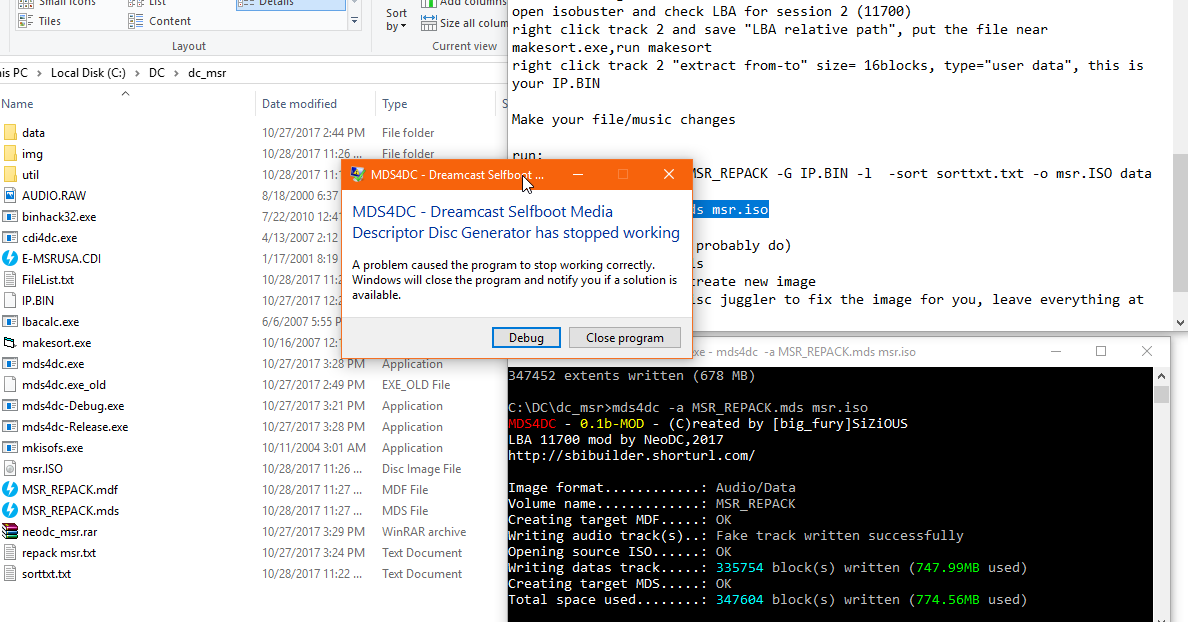Select msr.ISO disc image icon
The height and width of the screenshot is (622, 1188).
[10, 469]
